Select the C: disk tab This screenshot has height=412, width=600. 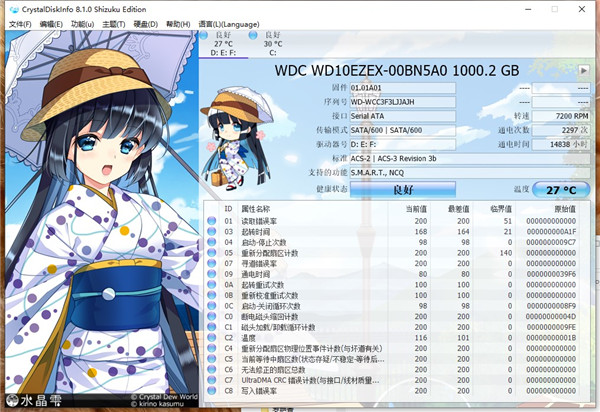(x=273, y=44)
